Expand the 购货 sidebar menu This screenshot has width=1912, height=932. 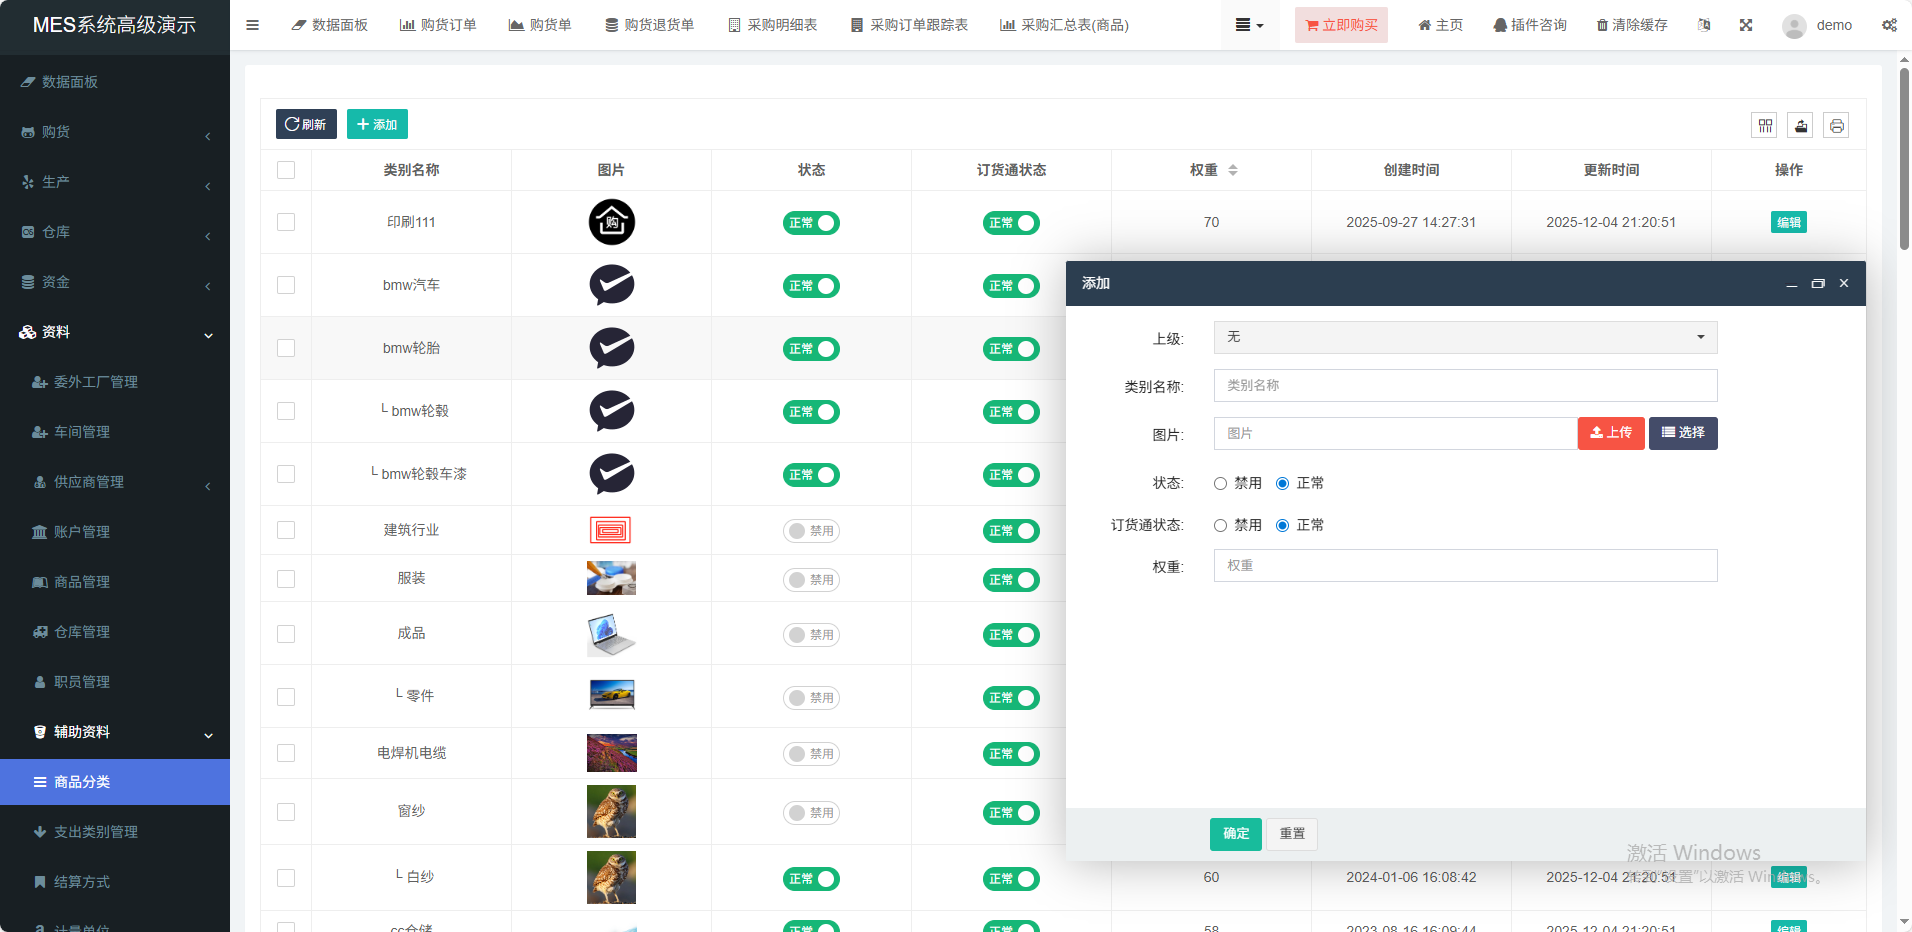(115, 132)
